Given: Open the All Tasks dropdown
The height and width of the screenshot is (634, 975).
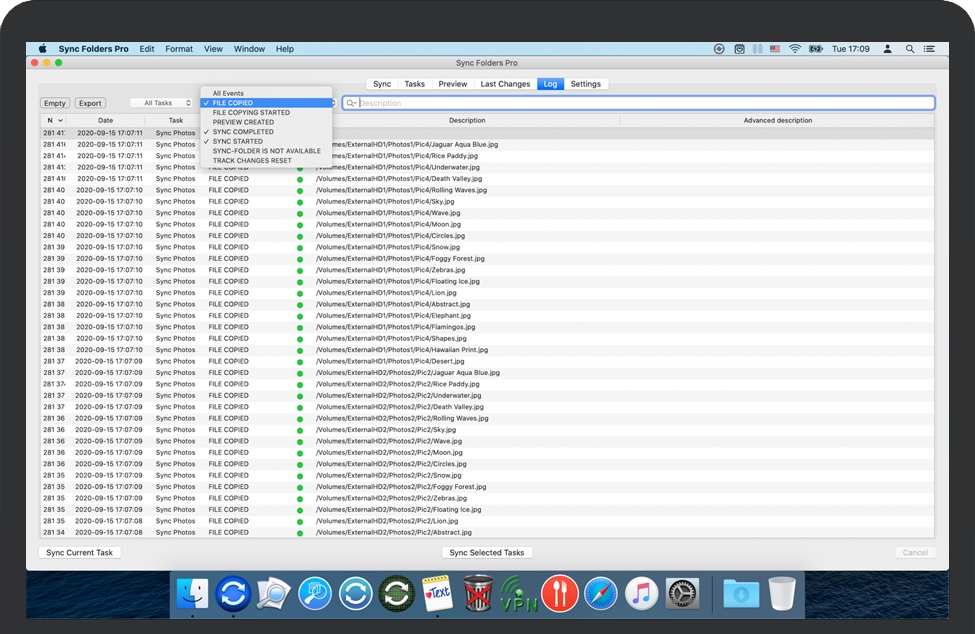Looking at the screenshot, I should (162, 103).
